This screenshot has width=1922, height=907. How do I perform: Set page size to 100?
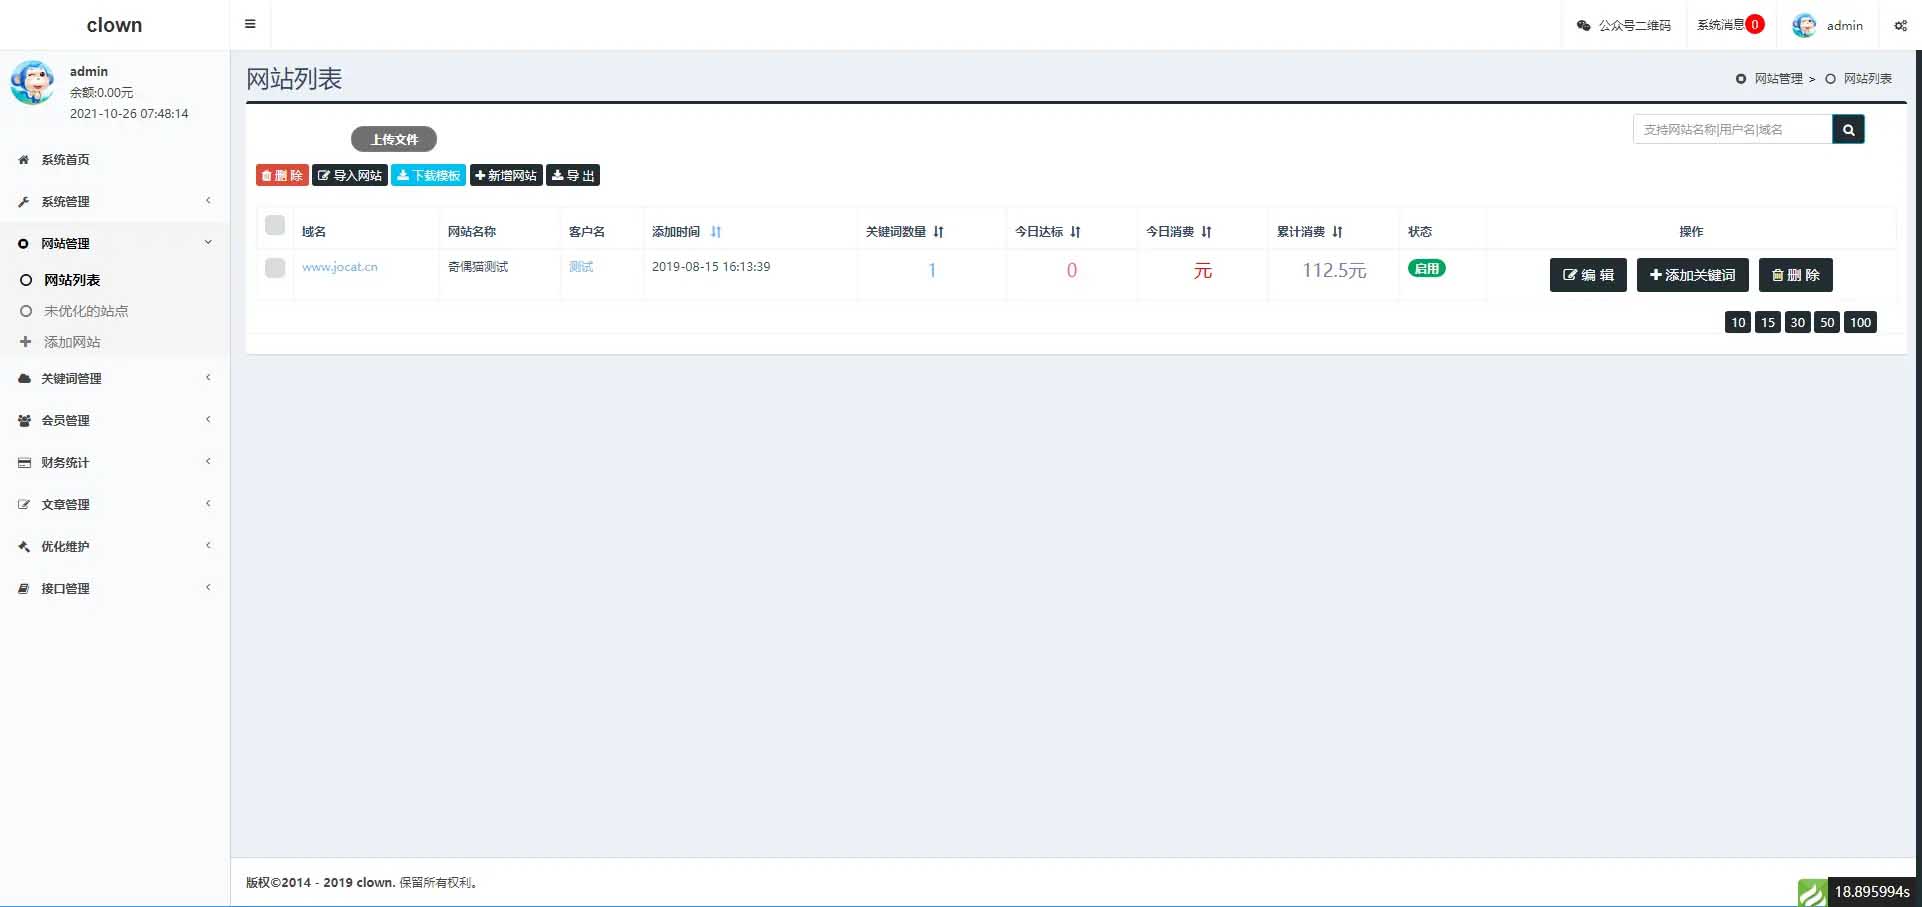pos(1860,322)
